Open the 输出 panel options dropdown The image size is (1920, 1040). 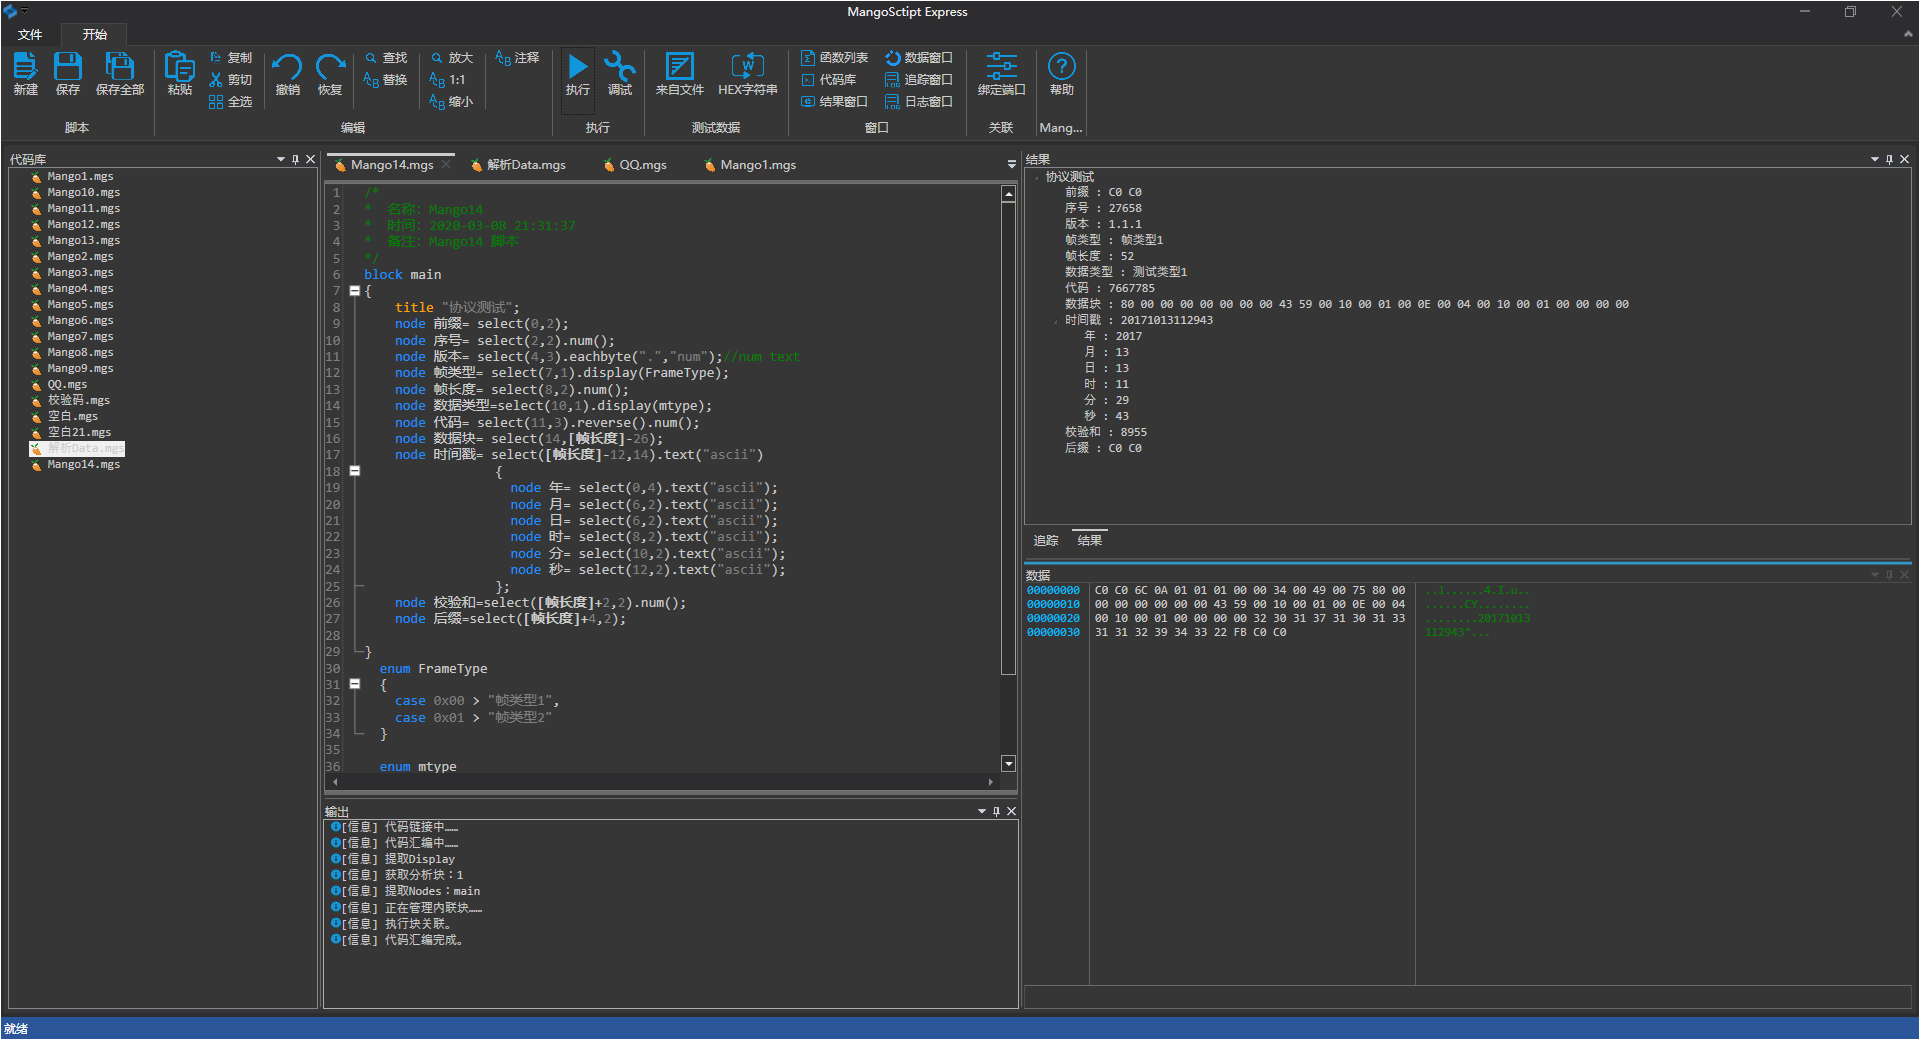point(982,811)
